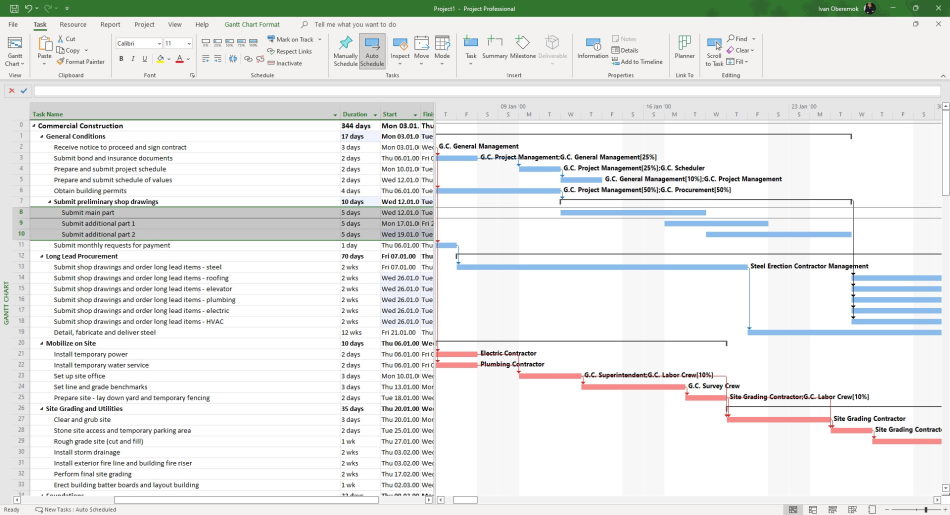Click the Tell me what you want search box
The image size is (950, 515).
coord(355,24)
